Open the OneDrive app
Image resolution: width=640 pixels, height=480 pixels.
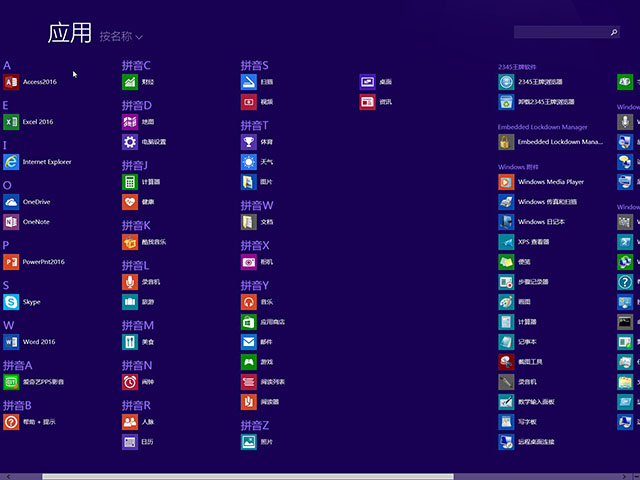[27, 202]
